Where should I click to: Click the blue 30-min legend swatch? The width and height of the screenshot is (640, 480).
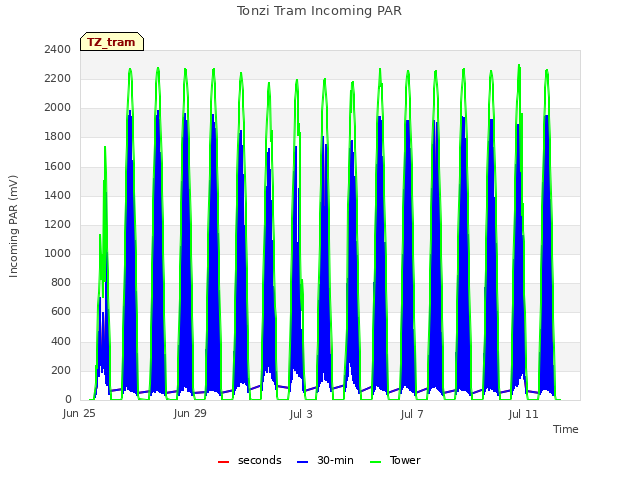[302, 462]
